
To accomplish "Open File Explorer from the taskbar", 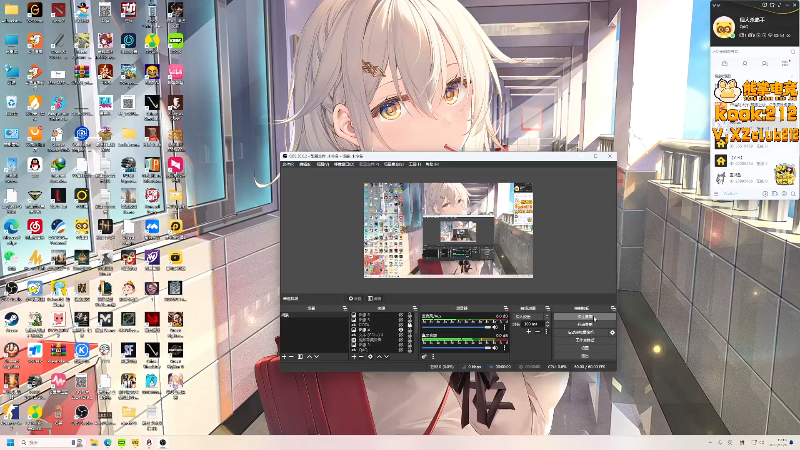I will click(x=94, y=442).
